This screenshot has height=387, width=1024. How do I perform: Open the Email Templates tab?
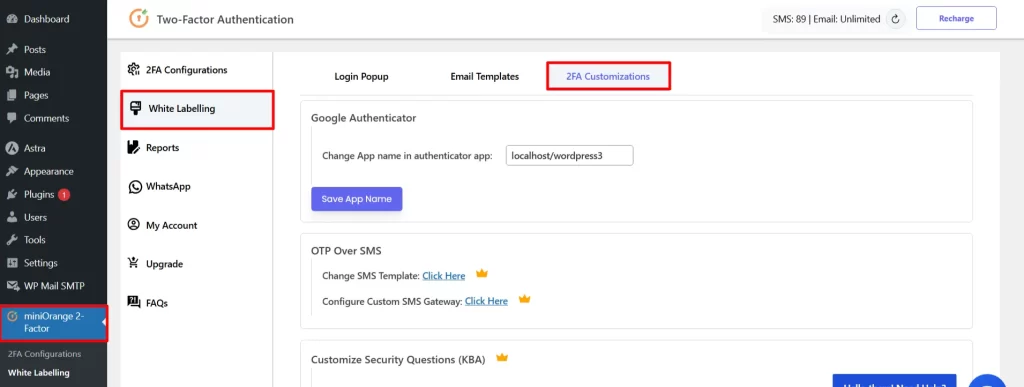coord(485,76)
